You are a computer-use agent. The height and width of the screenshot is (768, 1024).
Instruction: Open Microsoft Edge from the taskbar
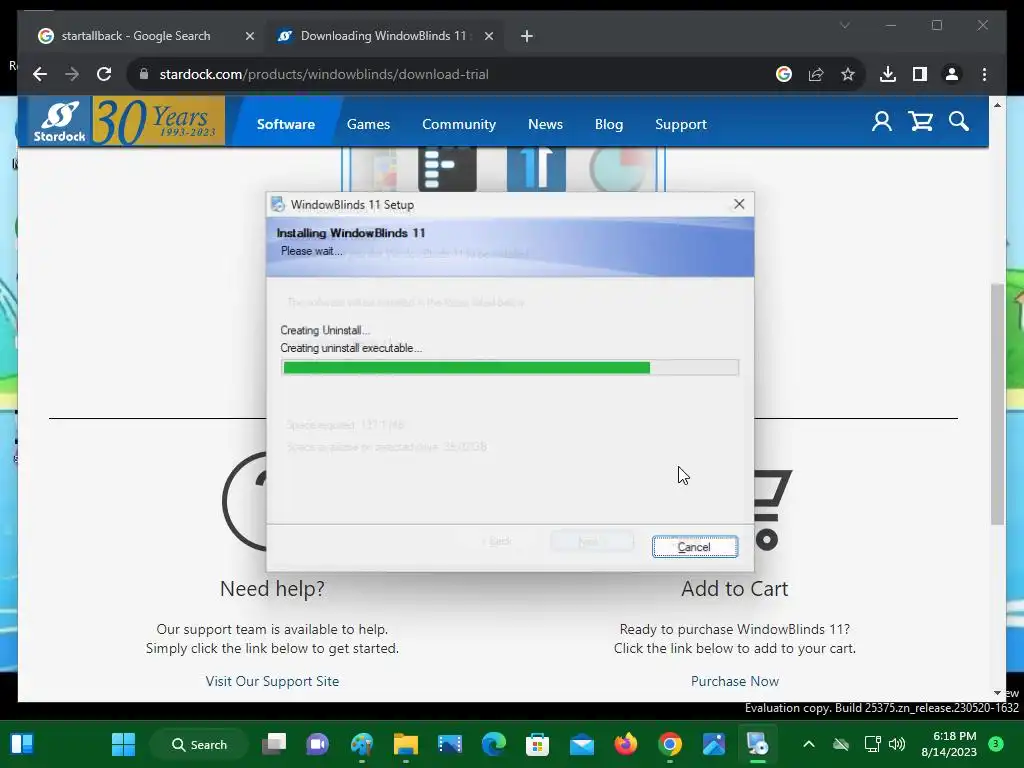pyautogui.click(x=494, y=744)
